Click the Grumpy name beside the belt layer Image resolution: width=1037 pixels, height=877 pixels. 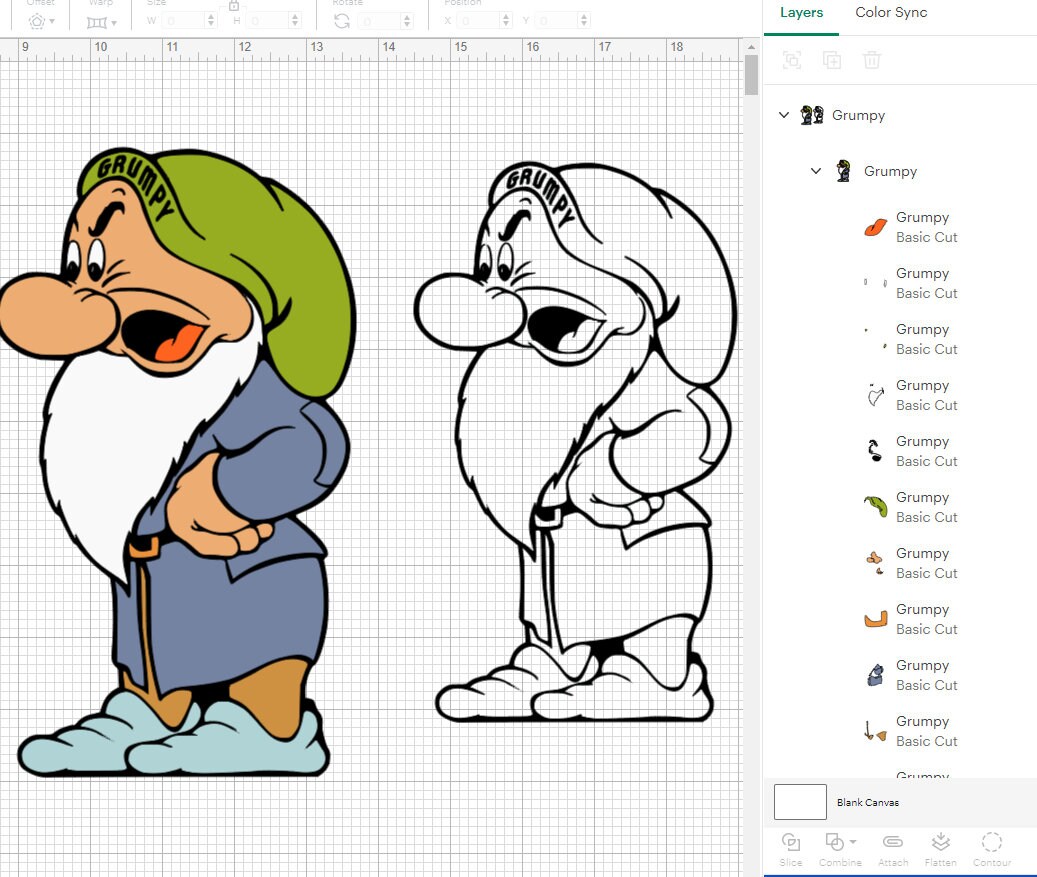[923, 609]
